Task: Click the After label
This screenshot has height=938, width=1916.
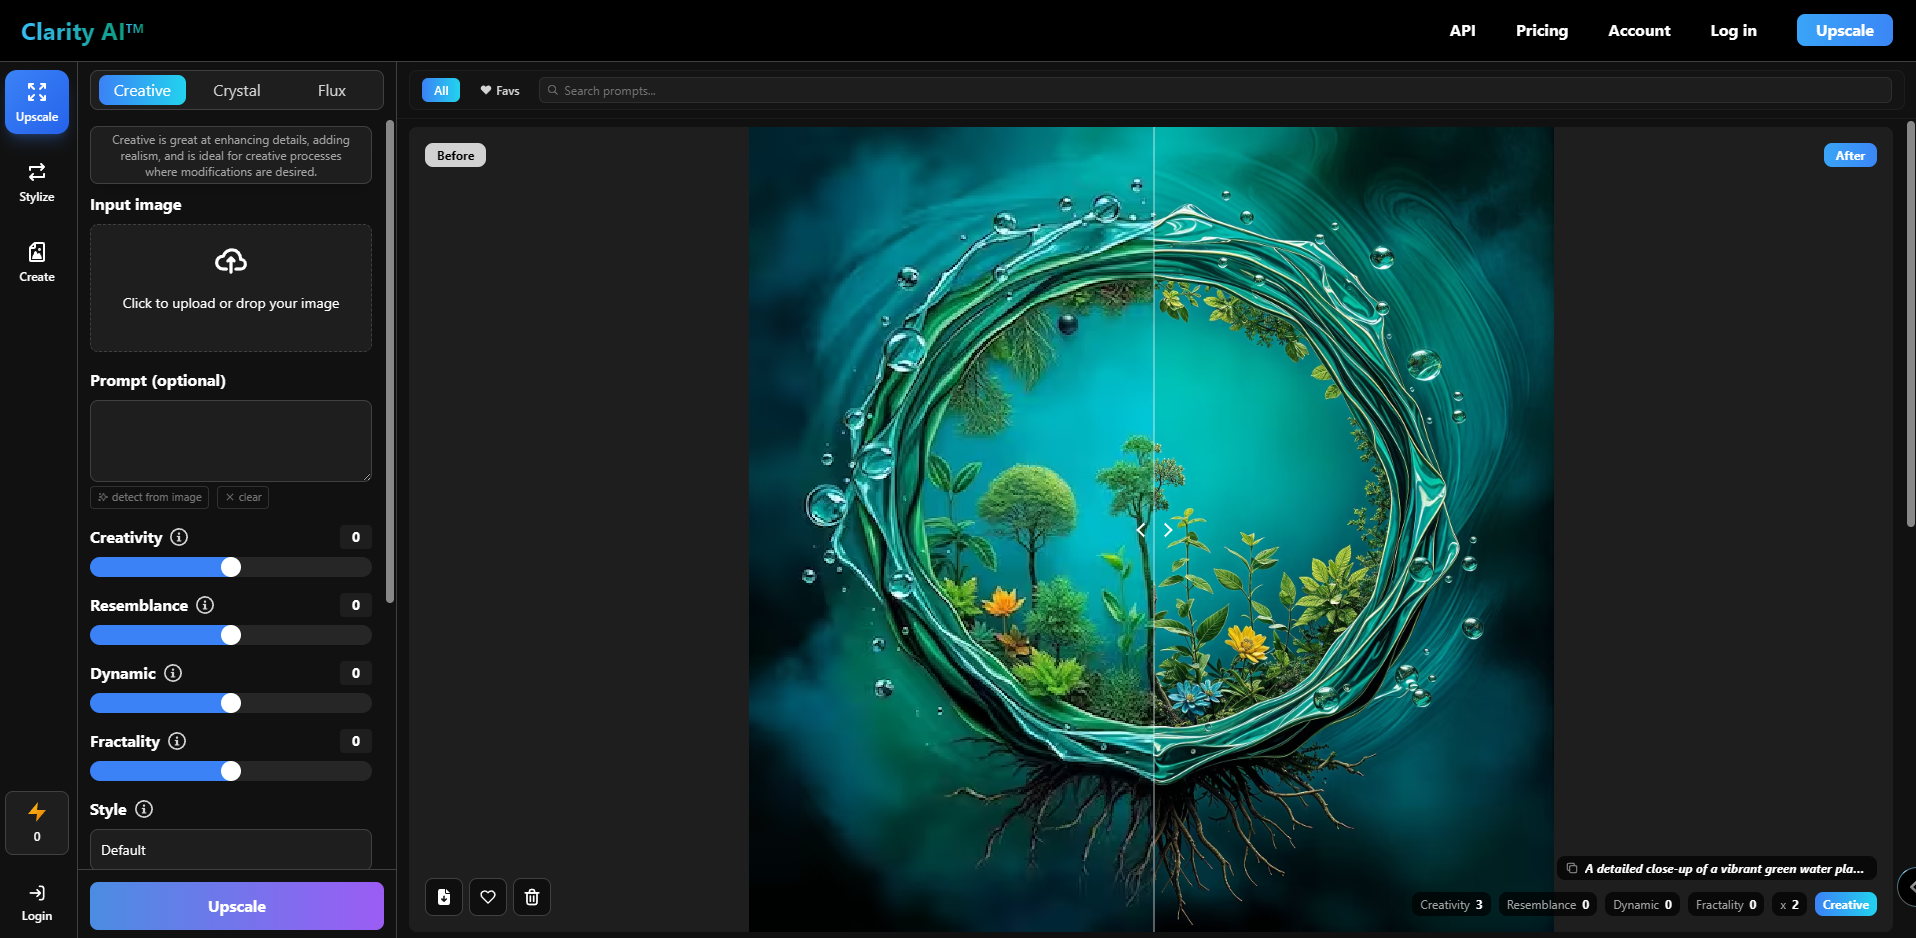Action: click(x=1850, y=155)
